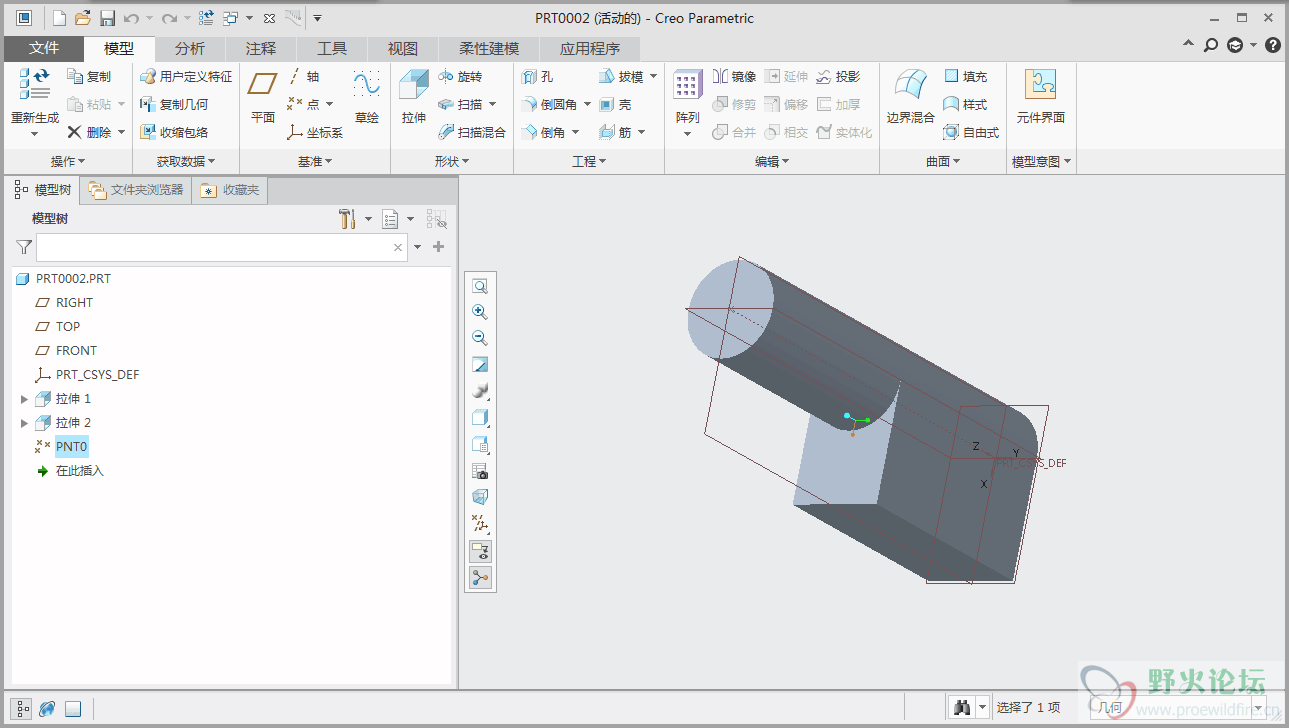The height and width of the screenshot is (728, 1289).
Task: Toggle full screen icon in status bar
Action: 73,708
